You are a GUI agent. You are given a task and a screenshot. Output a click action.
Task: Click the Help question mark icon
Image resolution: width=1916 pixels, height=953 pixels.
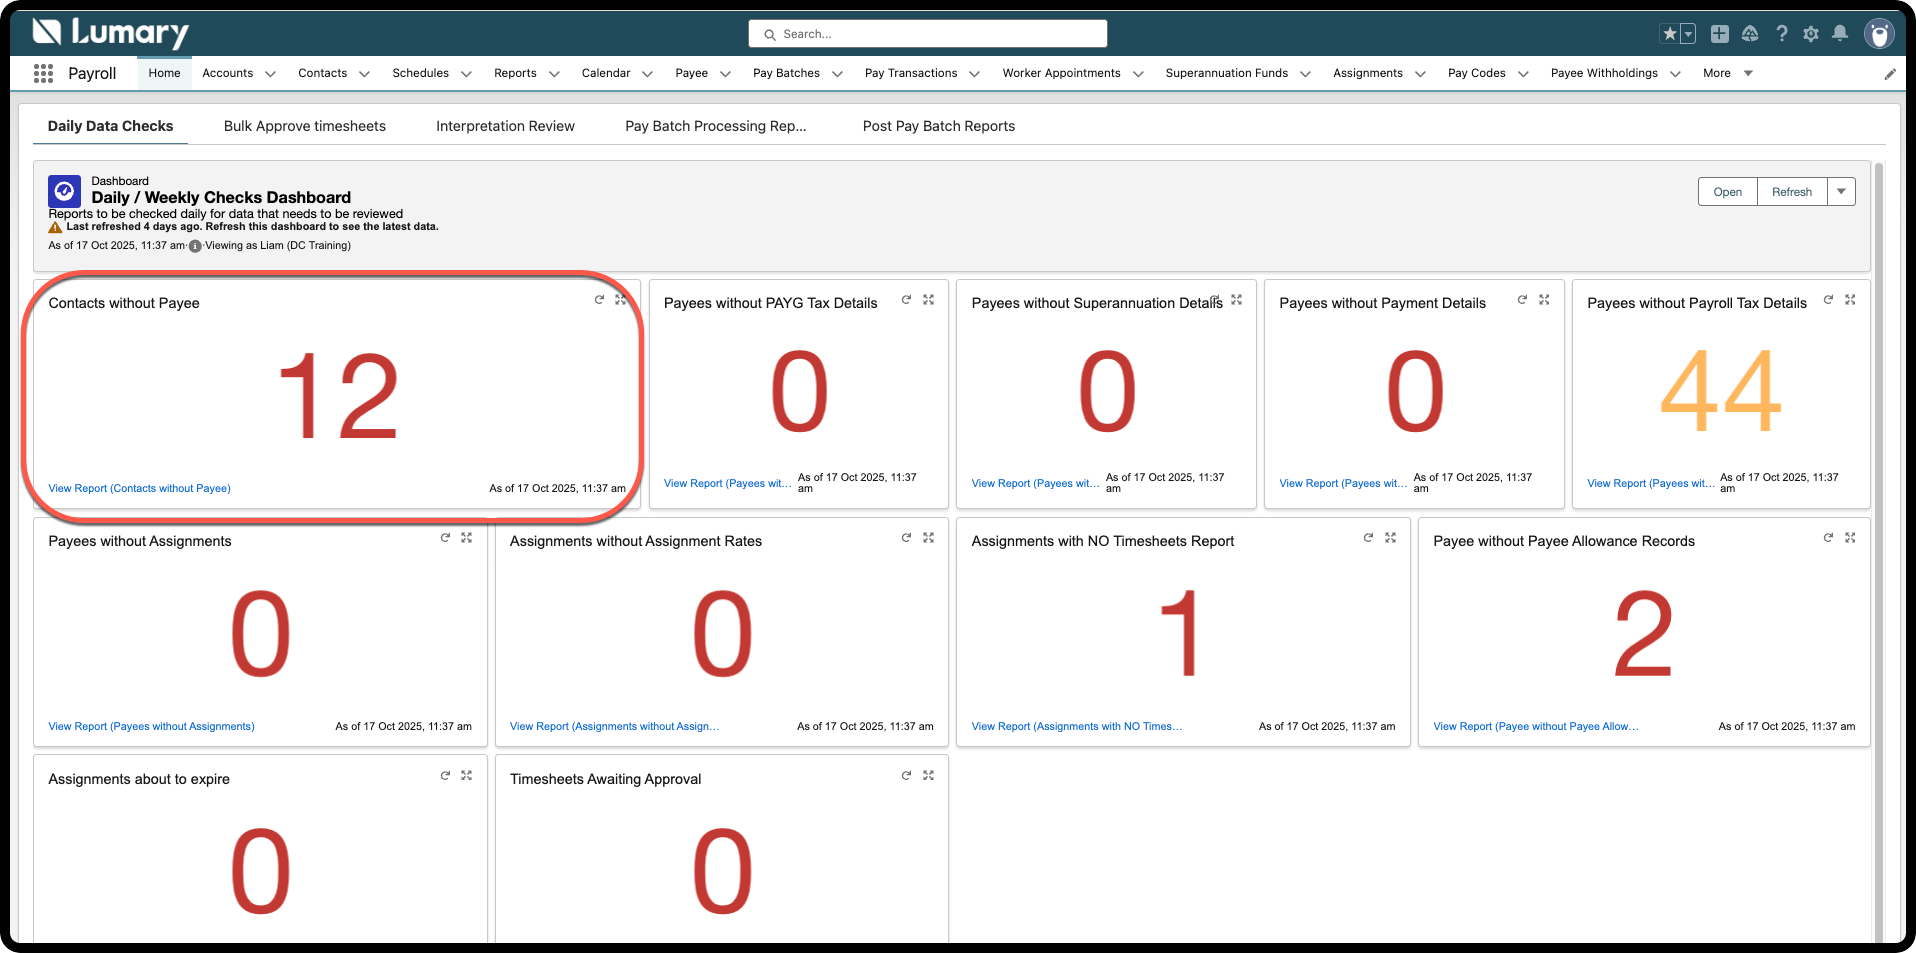pos(1782,34)
